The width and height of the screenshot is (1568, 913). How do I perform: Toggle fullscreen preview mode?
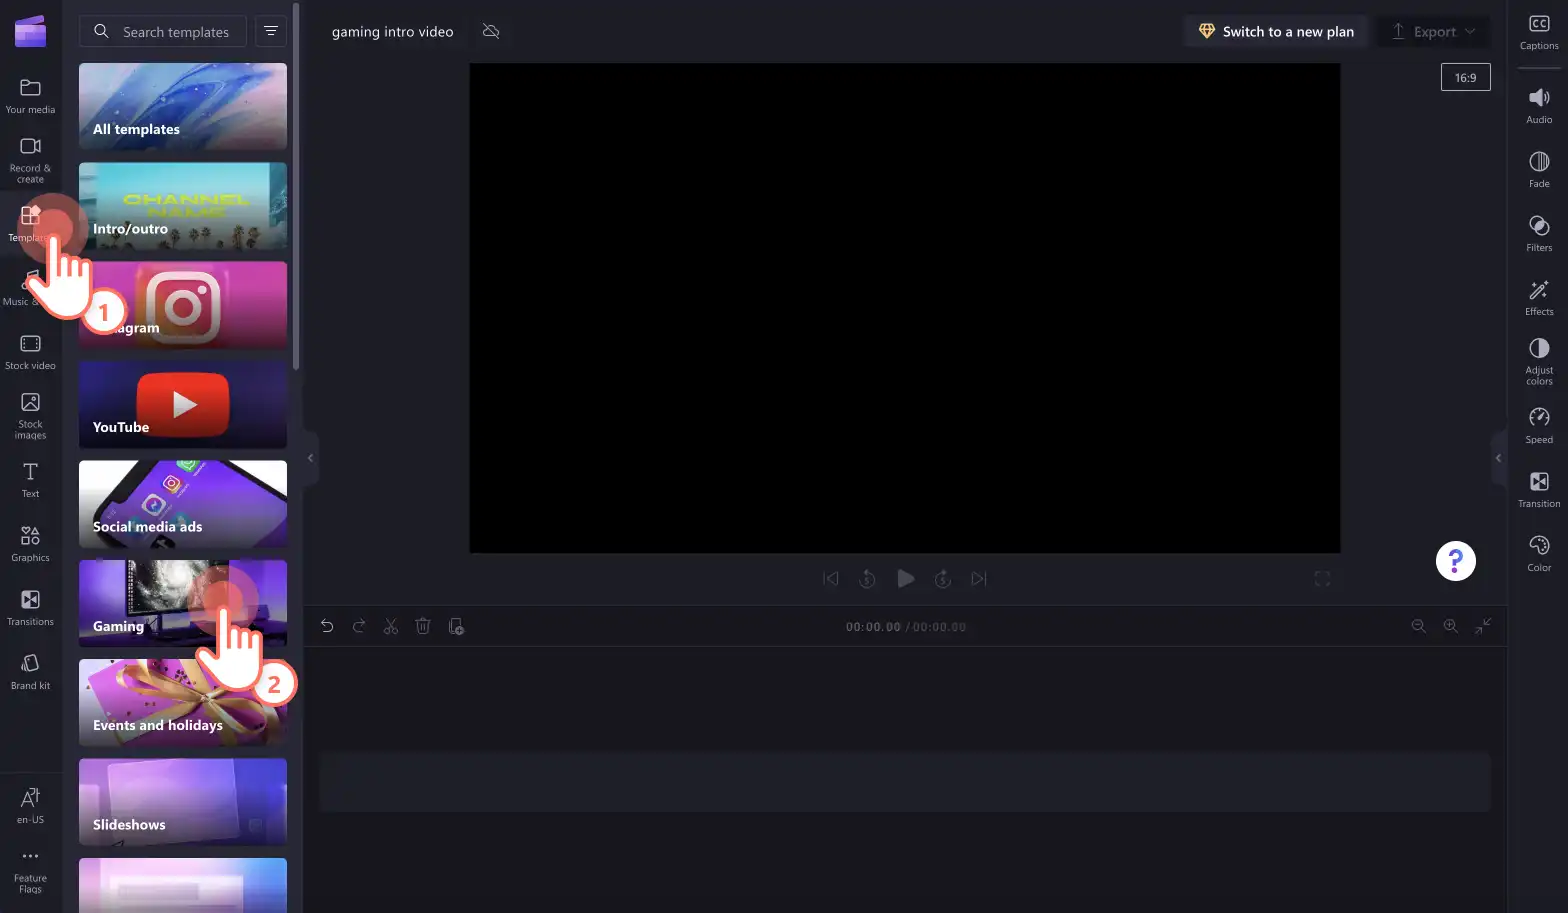[1322, 579]
